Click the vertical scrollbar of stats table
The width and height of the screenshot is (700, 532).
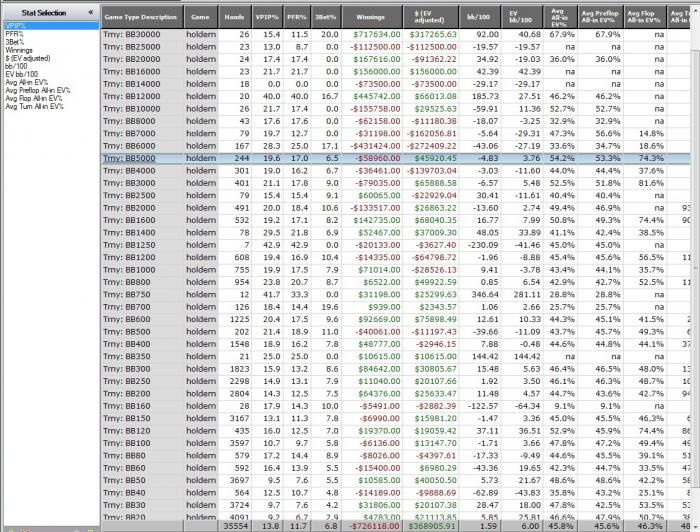point(695,268)
